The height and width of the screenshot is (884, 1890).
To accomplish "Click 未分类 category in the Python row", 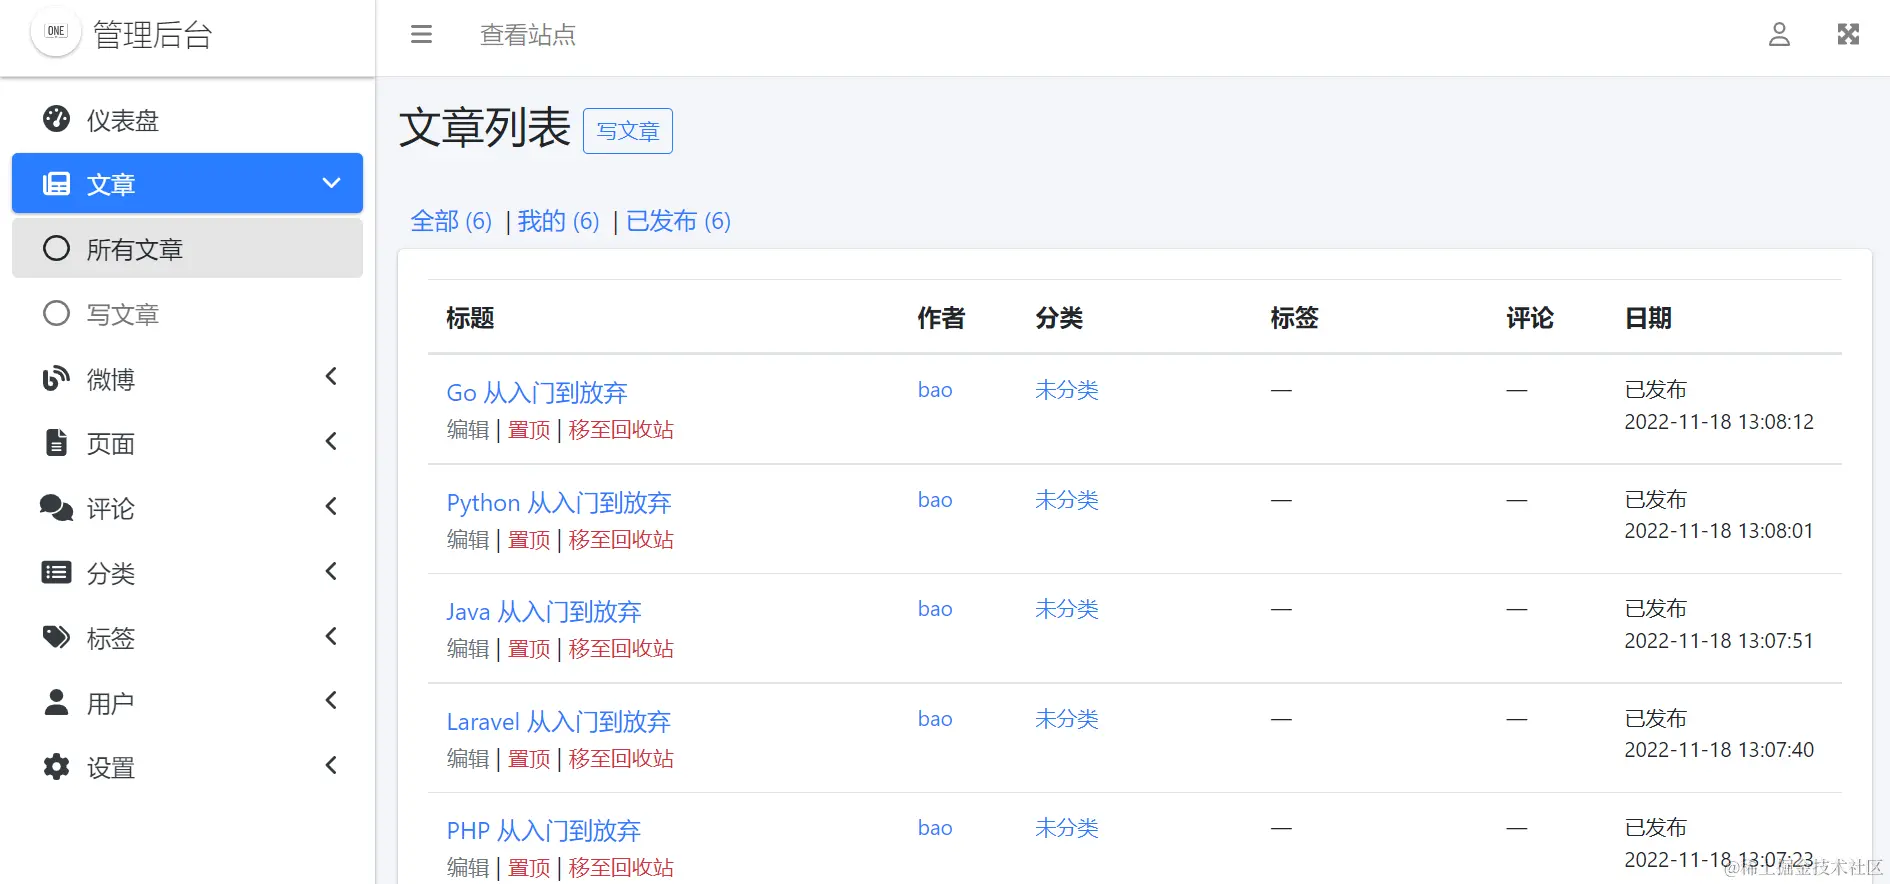I will click(1067, 500).
